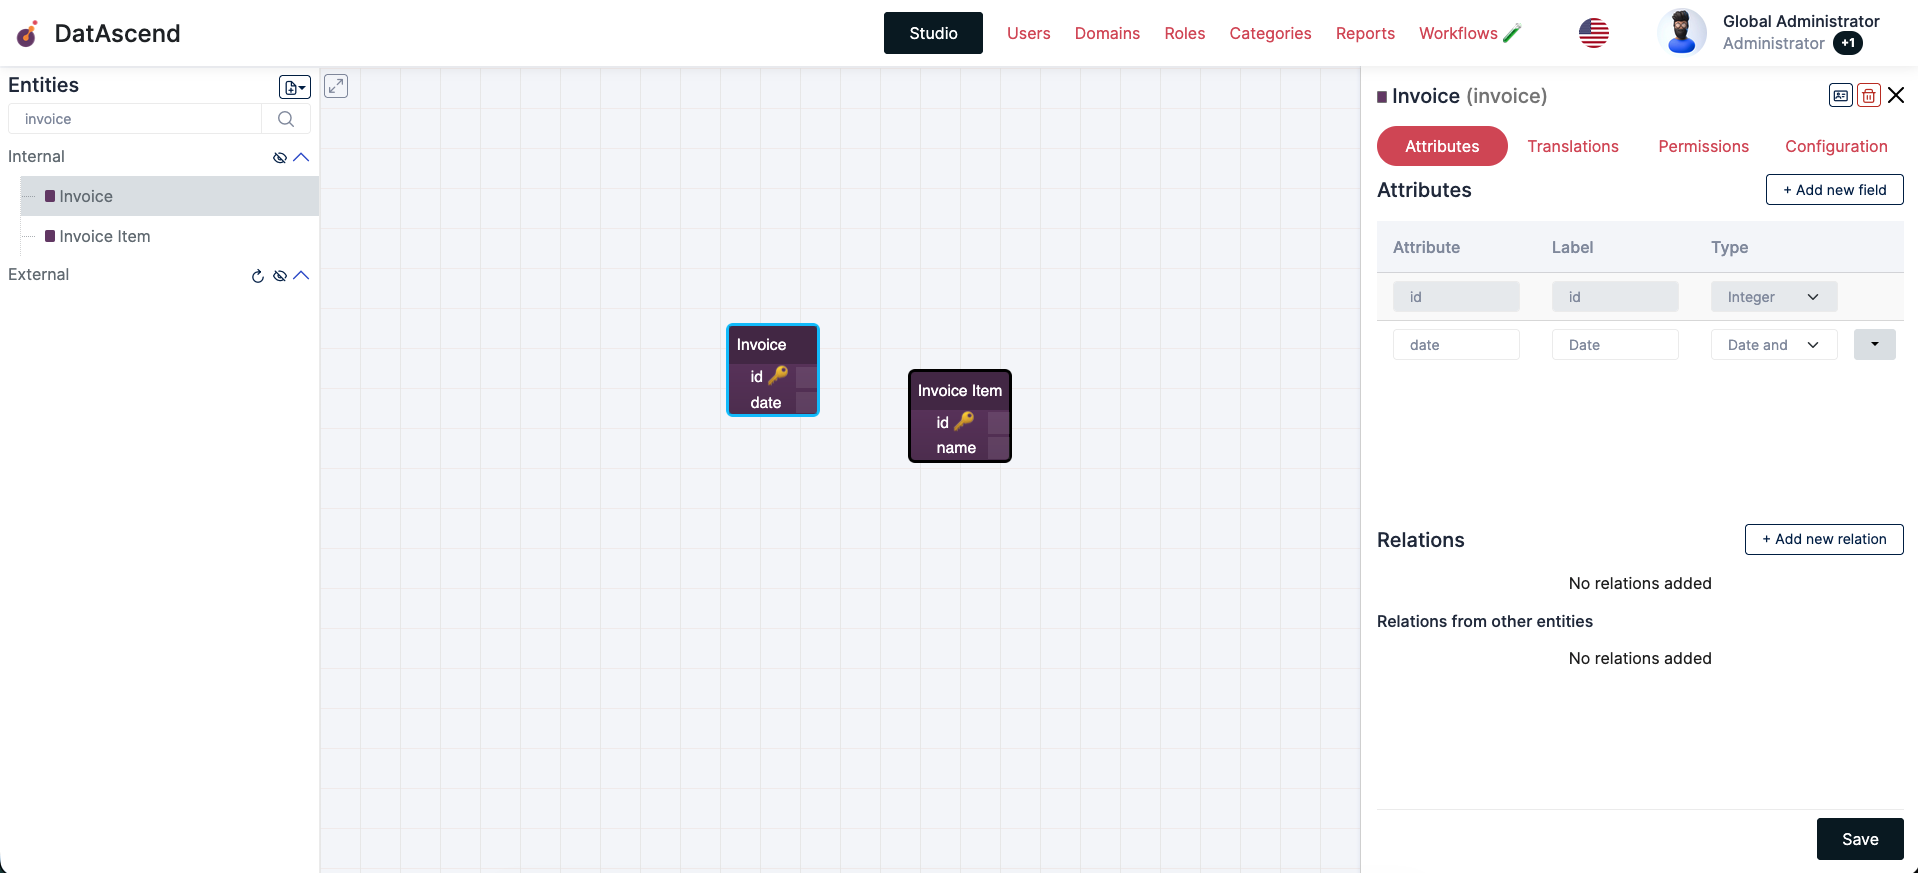
Task: Click the Global Administrator avatar
Action: tap(1681, 33)
